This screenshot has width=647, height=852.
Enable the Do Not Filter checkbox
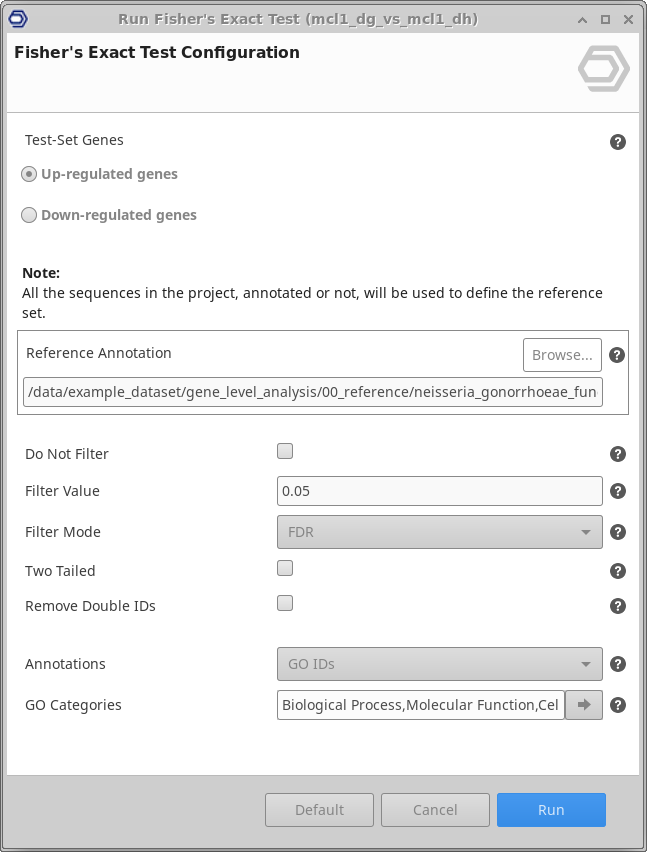285,451
